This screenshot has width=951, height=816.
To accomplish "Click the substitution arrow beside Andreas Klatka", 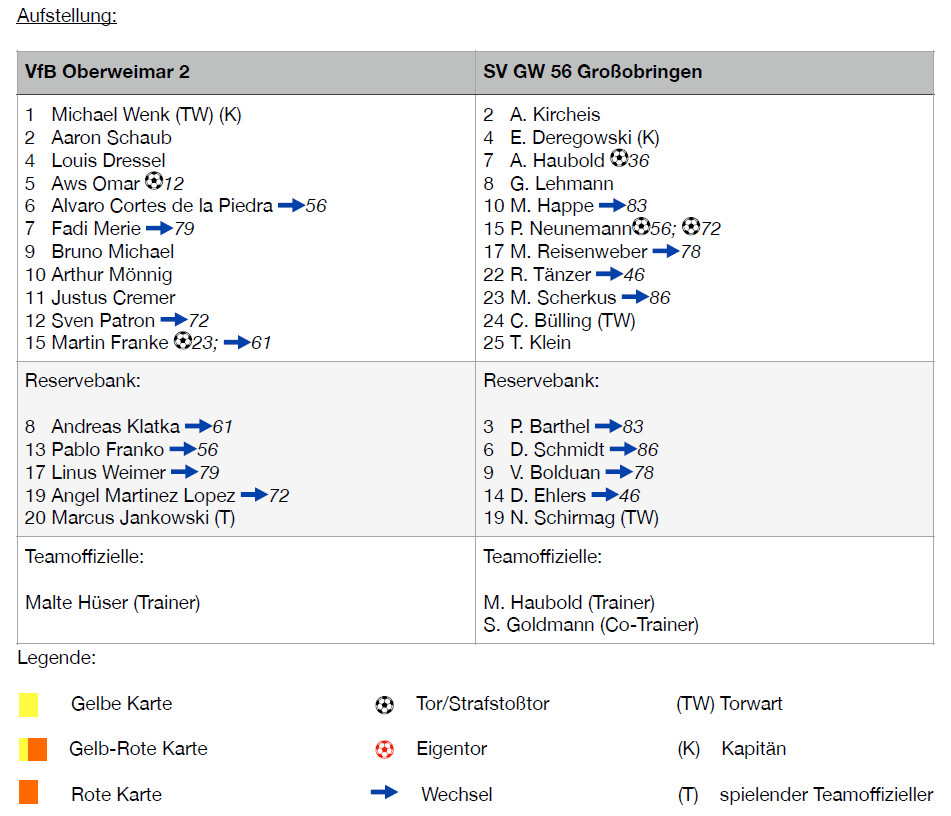I will (198, 426).
